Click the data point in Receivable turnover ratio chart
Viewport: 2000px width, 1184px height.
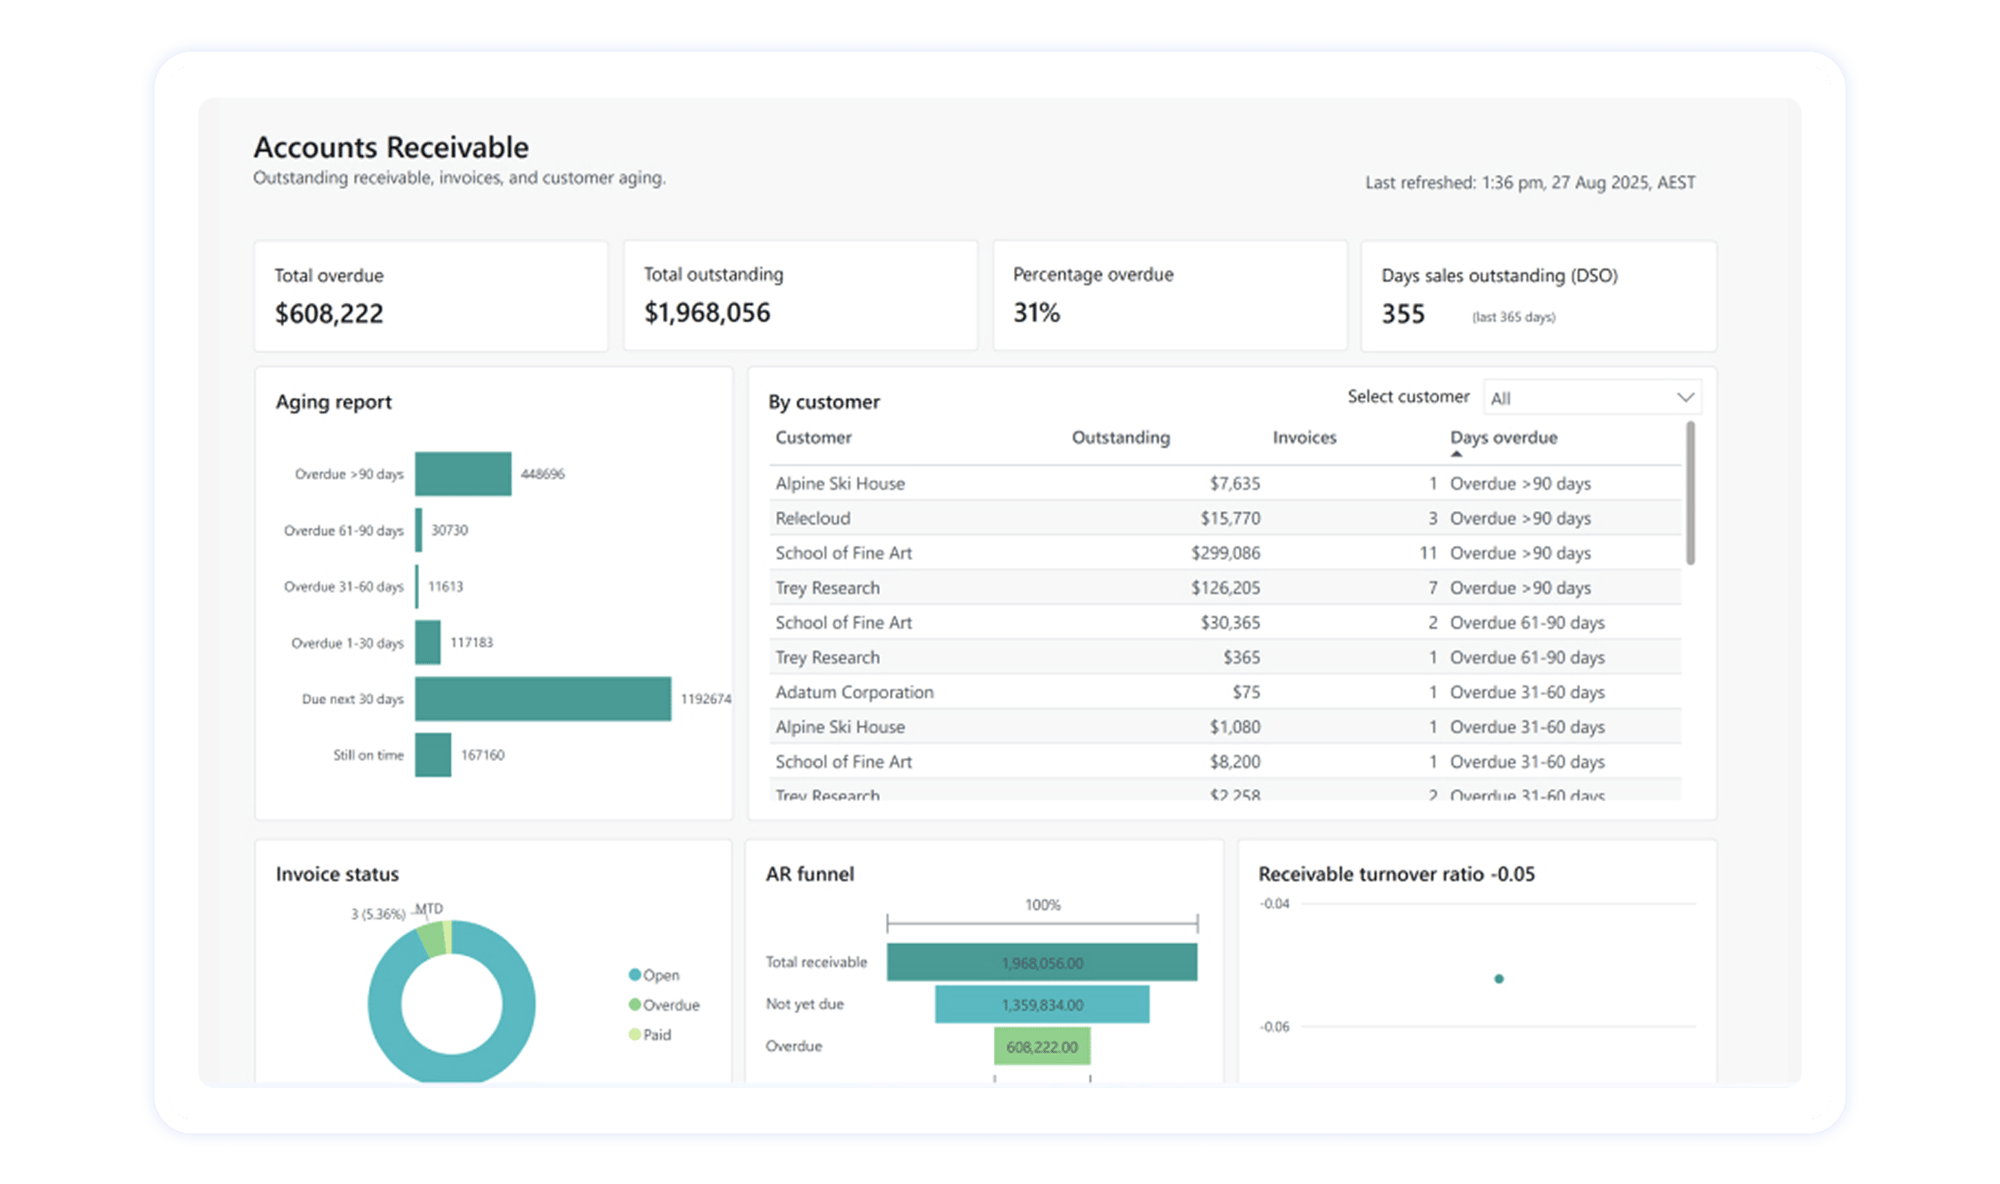[1498, 978]
